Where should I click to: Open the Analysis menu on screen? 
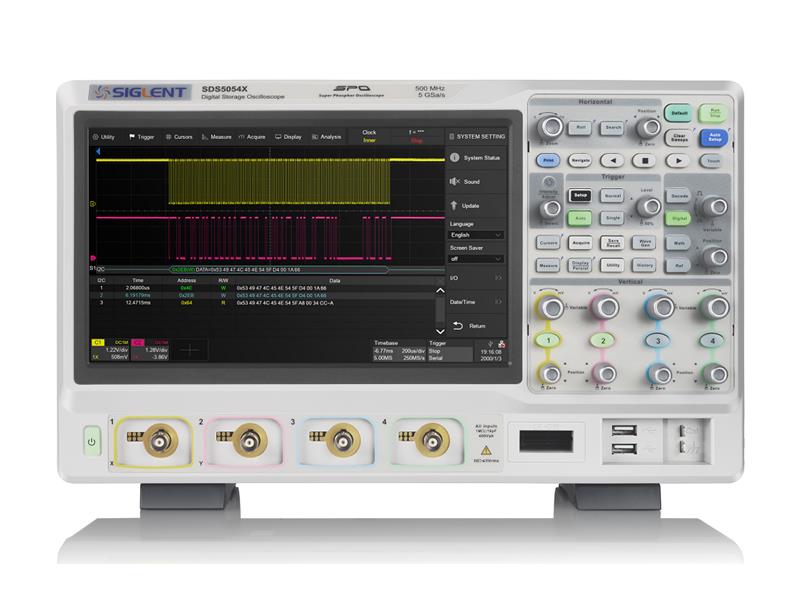click(x=326, y=136)
